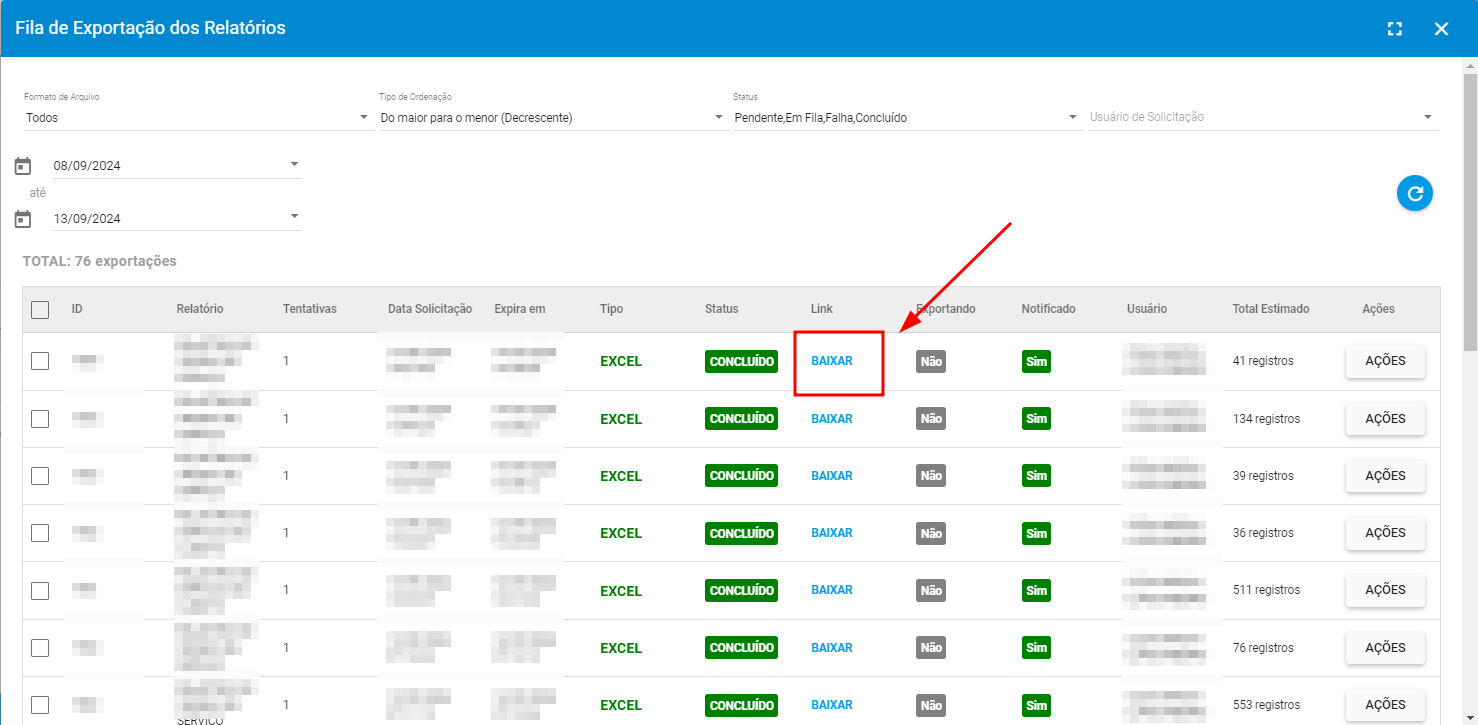Check the row with 553 registros
The height and width of the screenshot is (725, 1478).
tap(40, 705)
